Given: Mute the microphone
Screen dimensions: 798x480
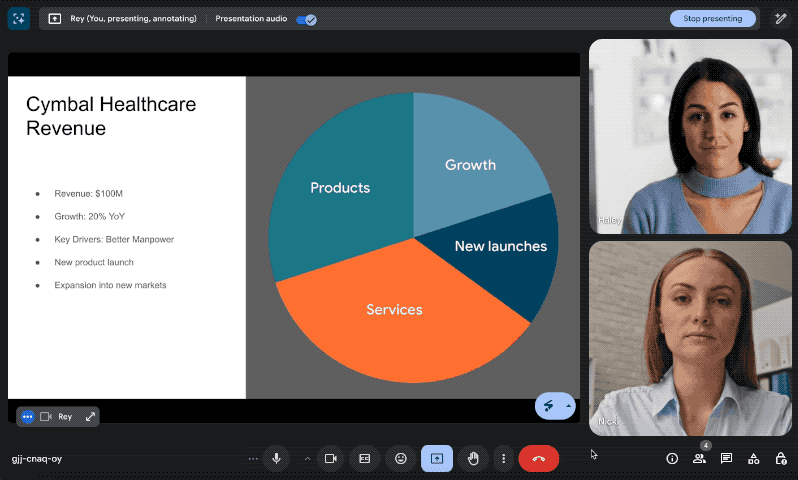Looking at the screenshot, I should (276, 458).
